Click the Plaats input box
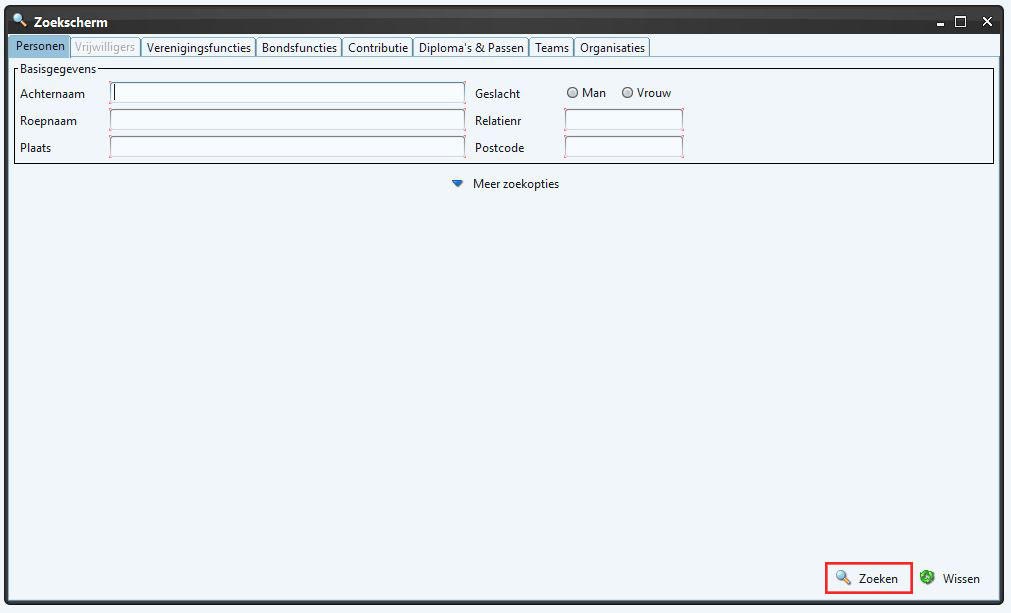 pos(287,147)
